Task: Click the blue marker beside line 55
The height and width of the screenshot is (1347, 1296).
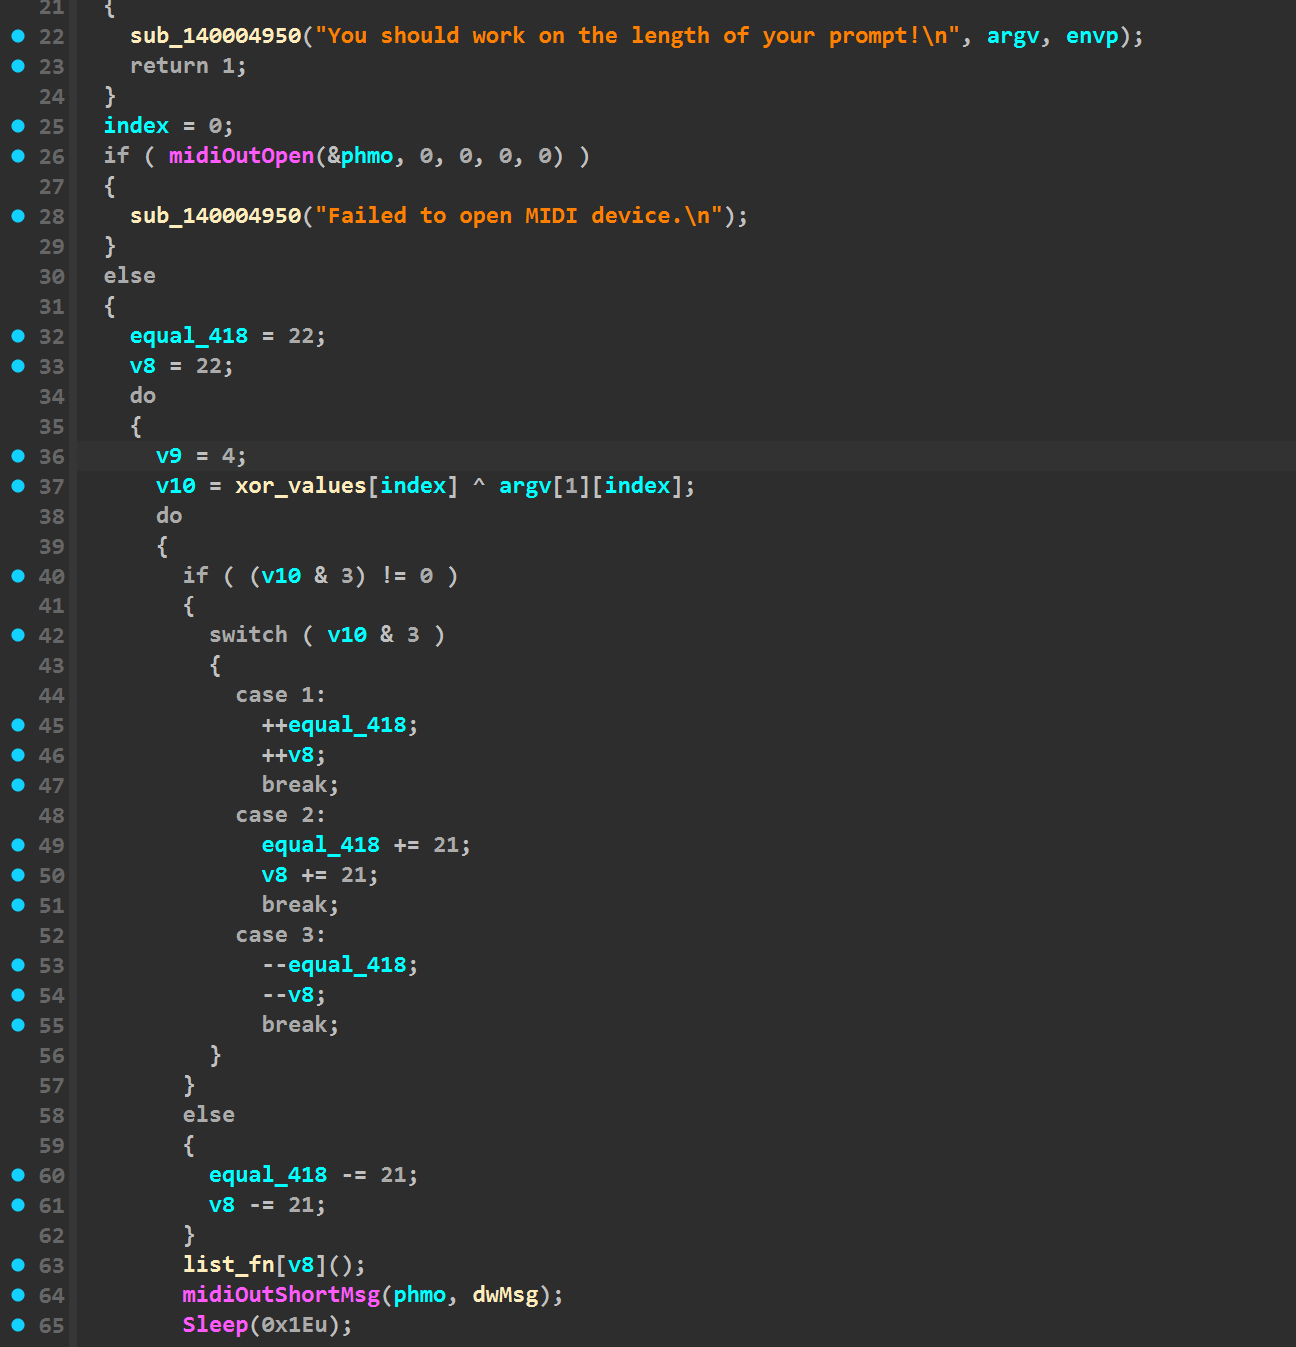Action: tap(18, 1025)
